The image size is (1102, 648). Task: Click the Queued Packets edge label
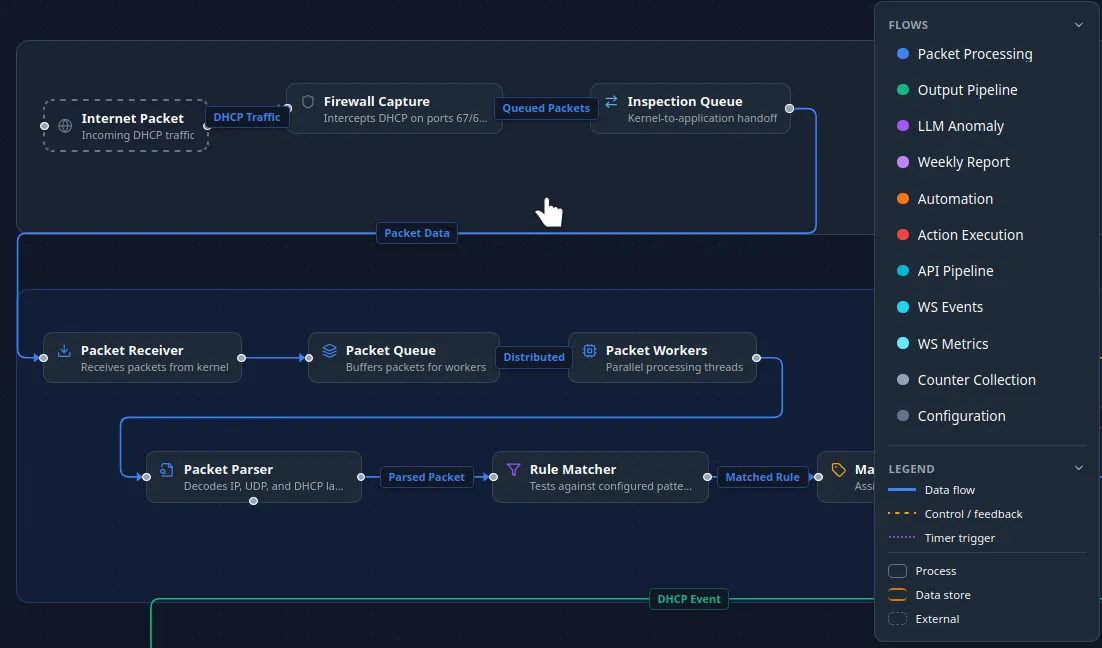(546, 108)
